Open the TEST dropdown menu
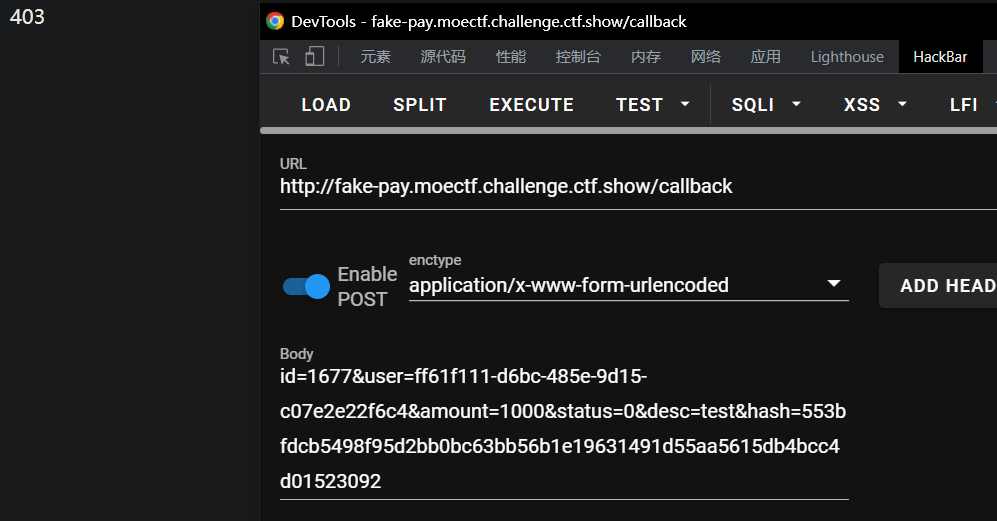Image resolution: width=997 pixels, height=521 pixels. click(x=653, y=105)
